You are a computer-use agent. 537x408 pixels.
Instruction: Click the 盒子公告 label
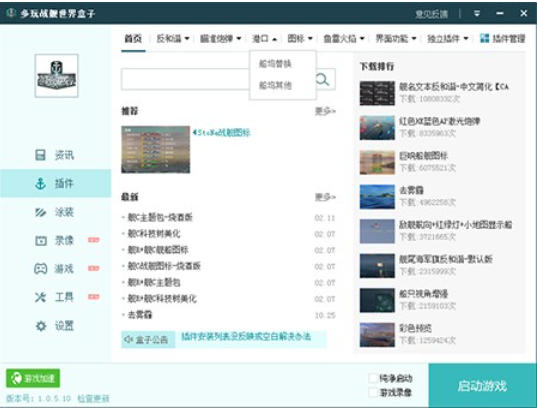point(152,339)
